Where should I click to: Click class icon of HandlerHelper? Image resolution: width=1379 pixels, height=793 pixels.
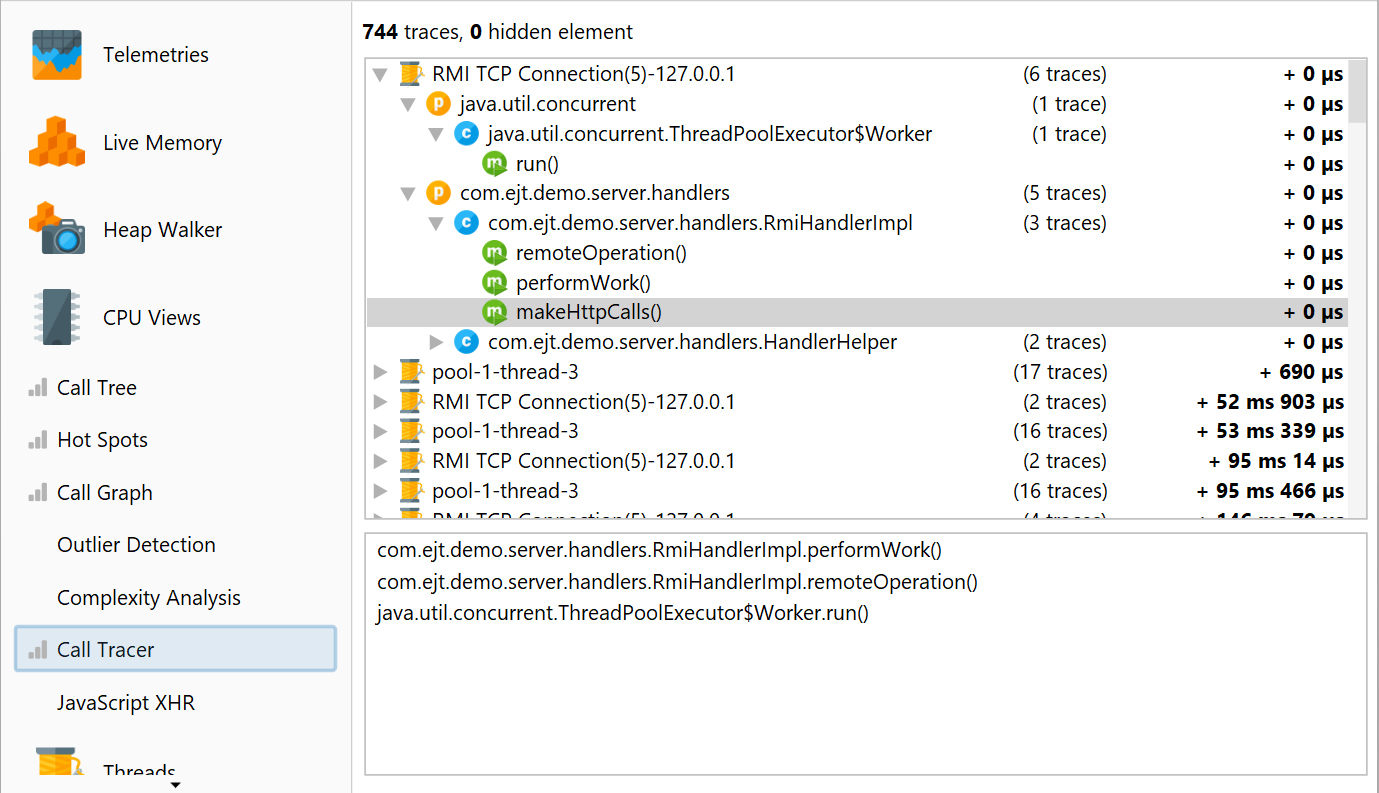click(x=466, y=342)
